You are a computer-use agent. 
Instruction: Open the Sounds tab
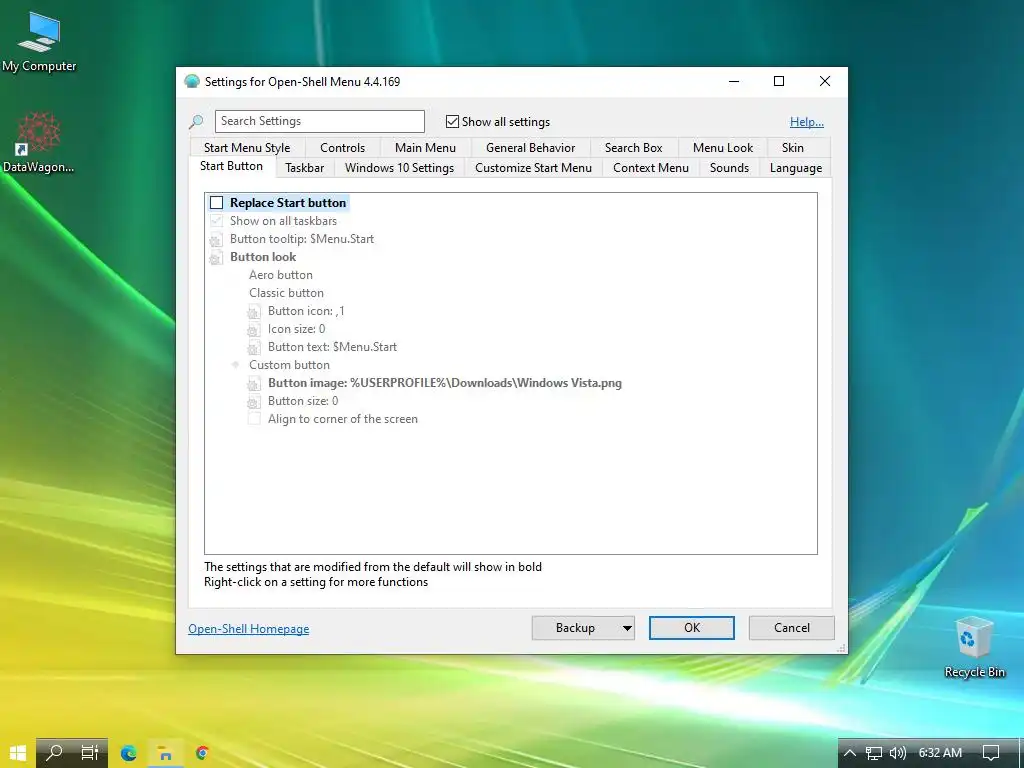pyautogui.click(x=729, y=168)
